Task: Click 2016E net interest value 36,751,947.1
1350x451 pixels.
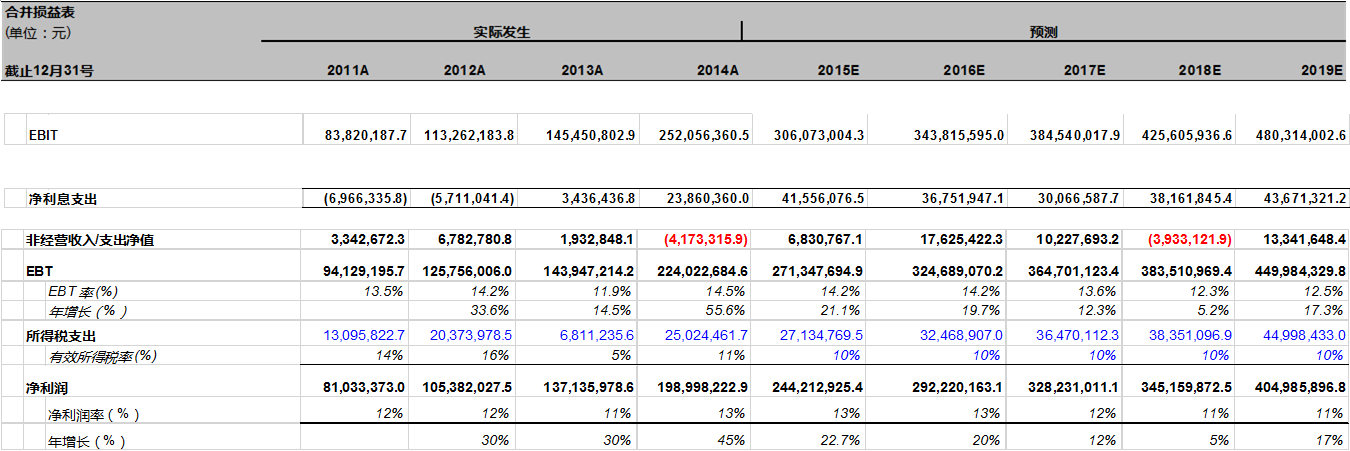Action: 945,199
